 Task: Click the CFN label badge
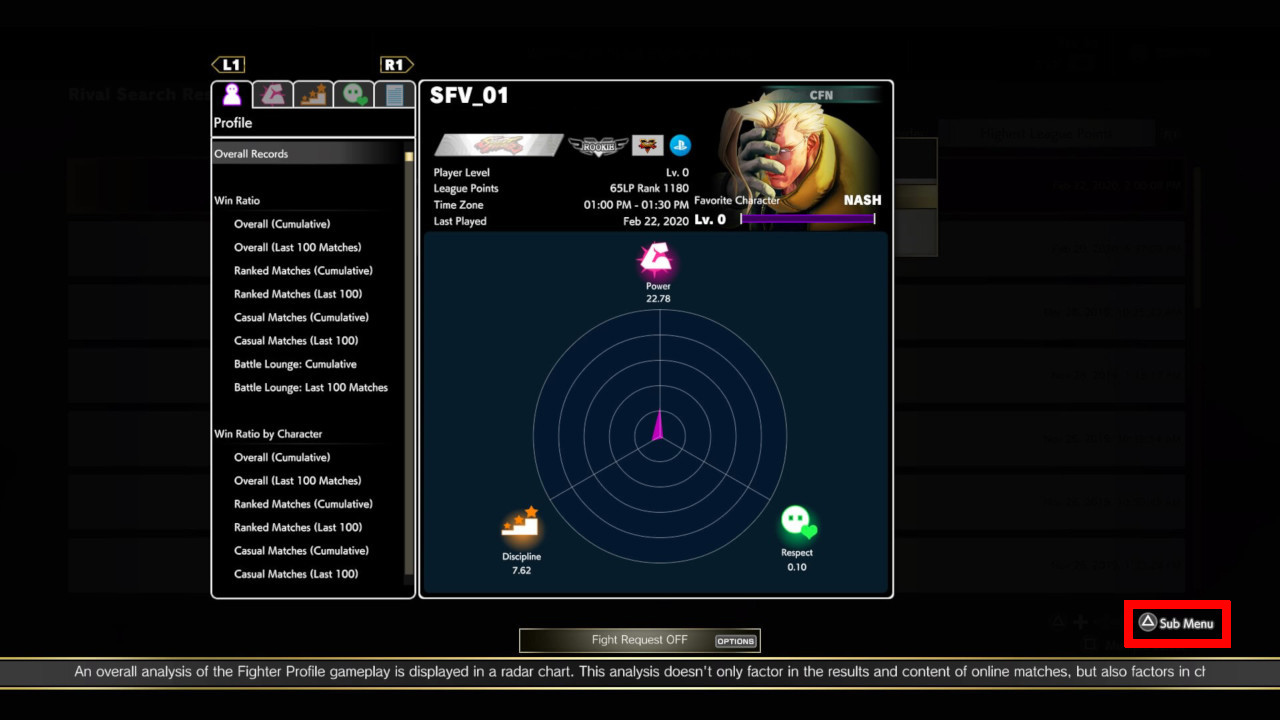[x=821, y=96]
